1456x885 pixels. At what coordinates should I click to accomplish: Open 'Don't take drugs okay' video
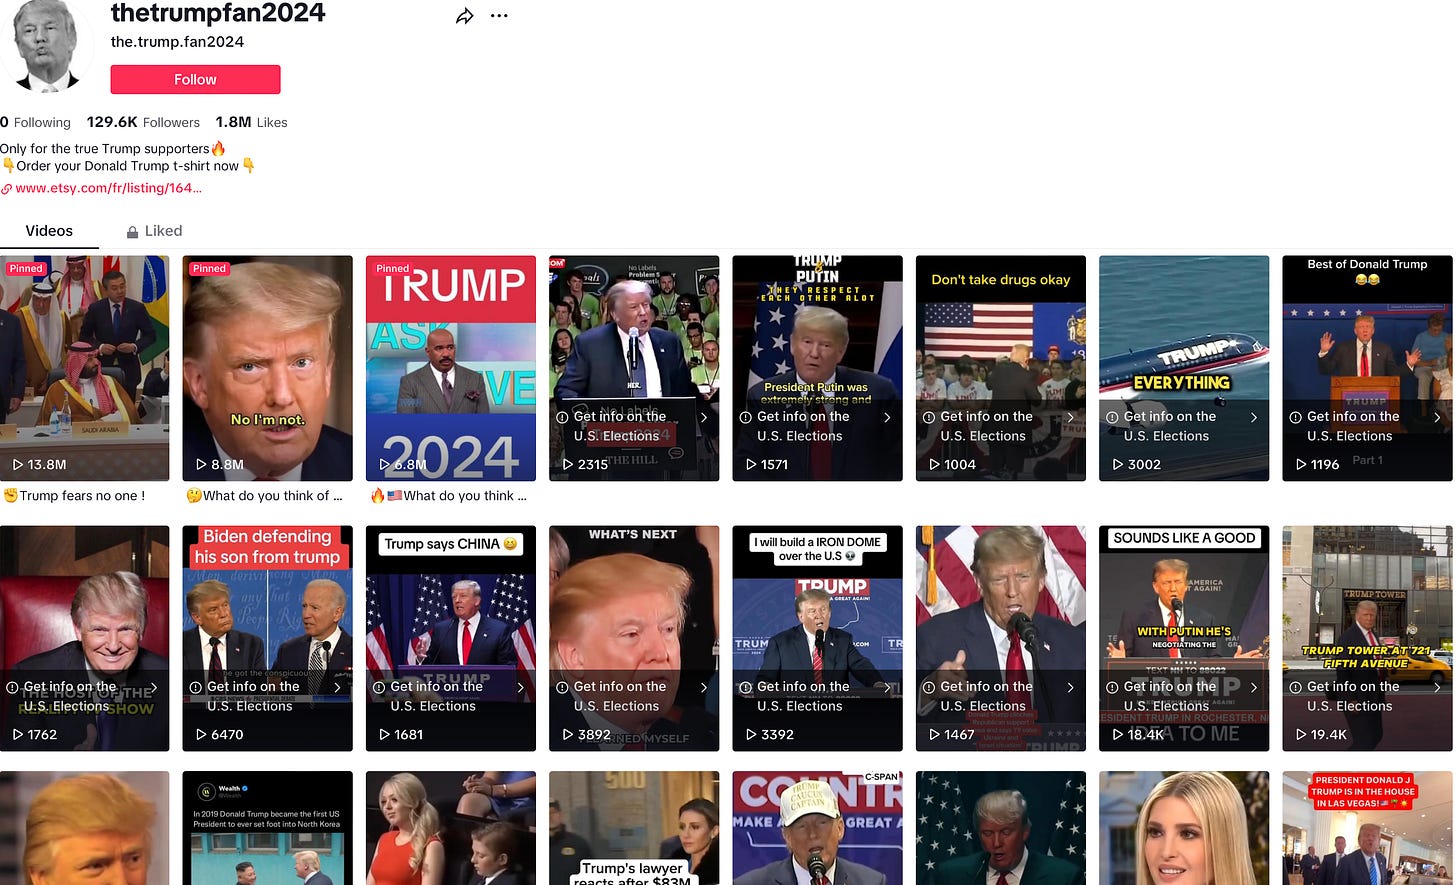click(x=1001, y=368)
